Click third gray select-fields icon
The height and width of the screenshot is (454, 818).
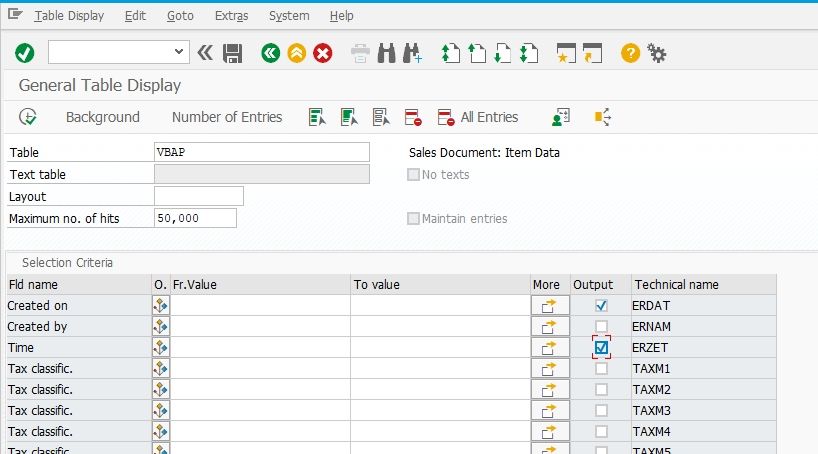click(x=381, y=117)
